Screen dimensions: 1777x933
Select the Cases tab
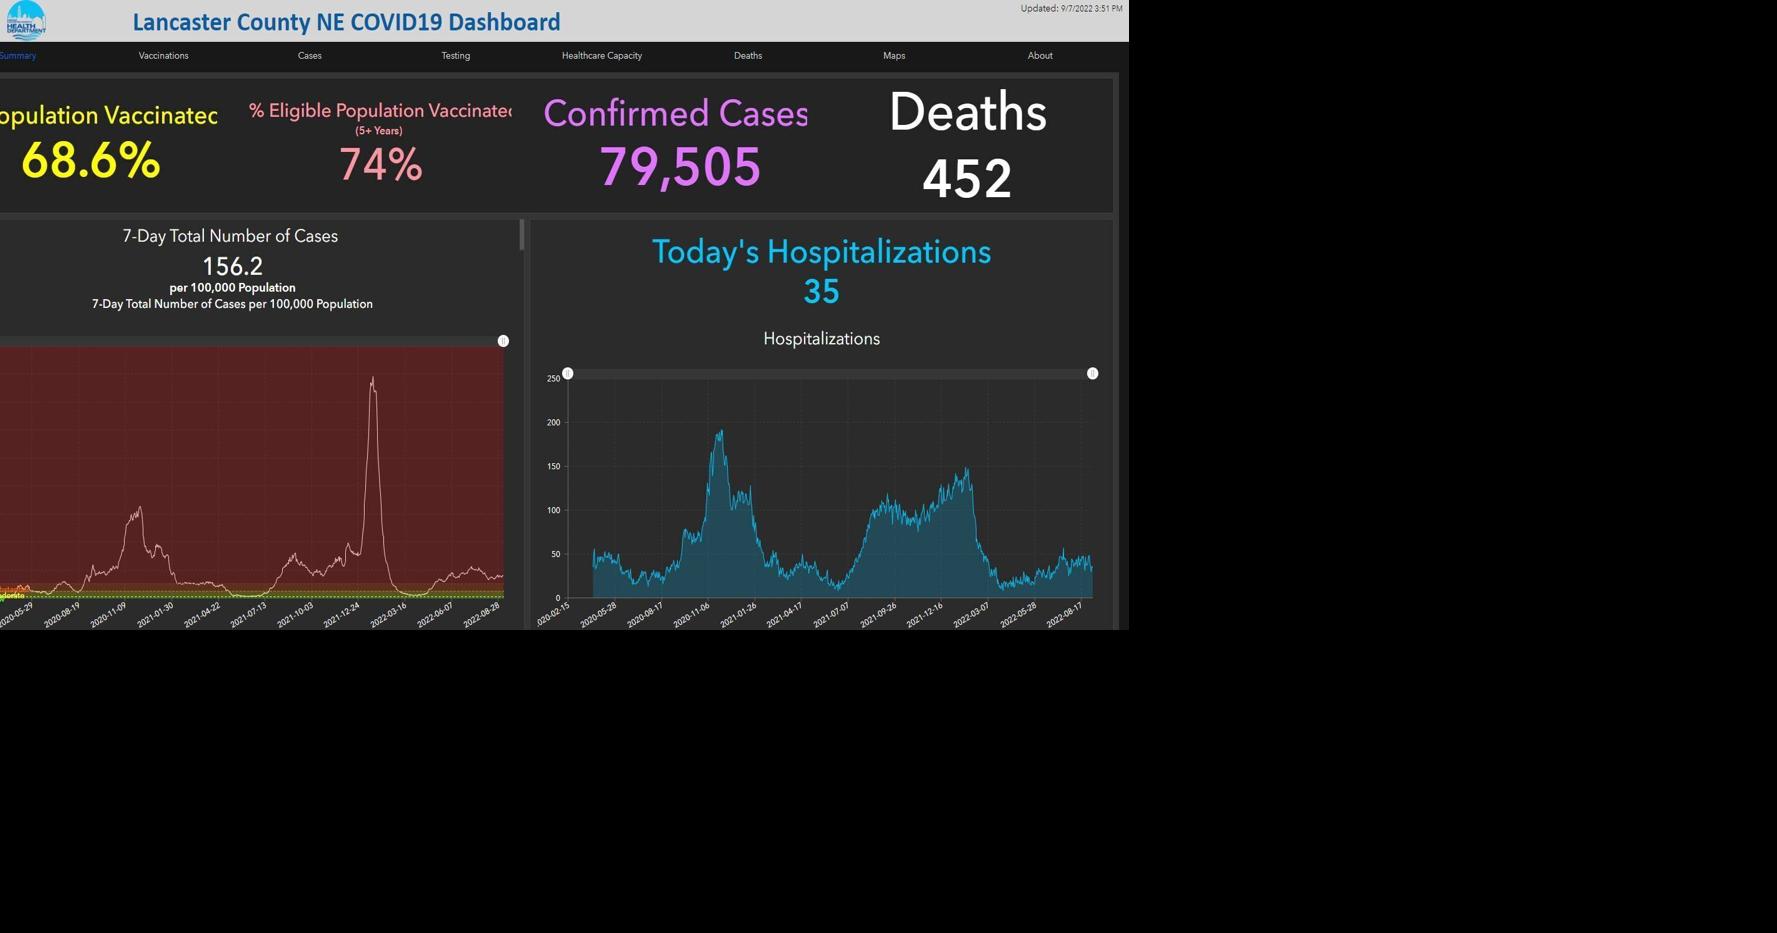coord(309,56)
